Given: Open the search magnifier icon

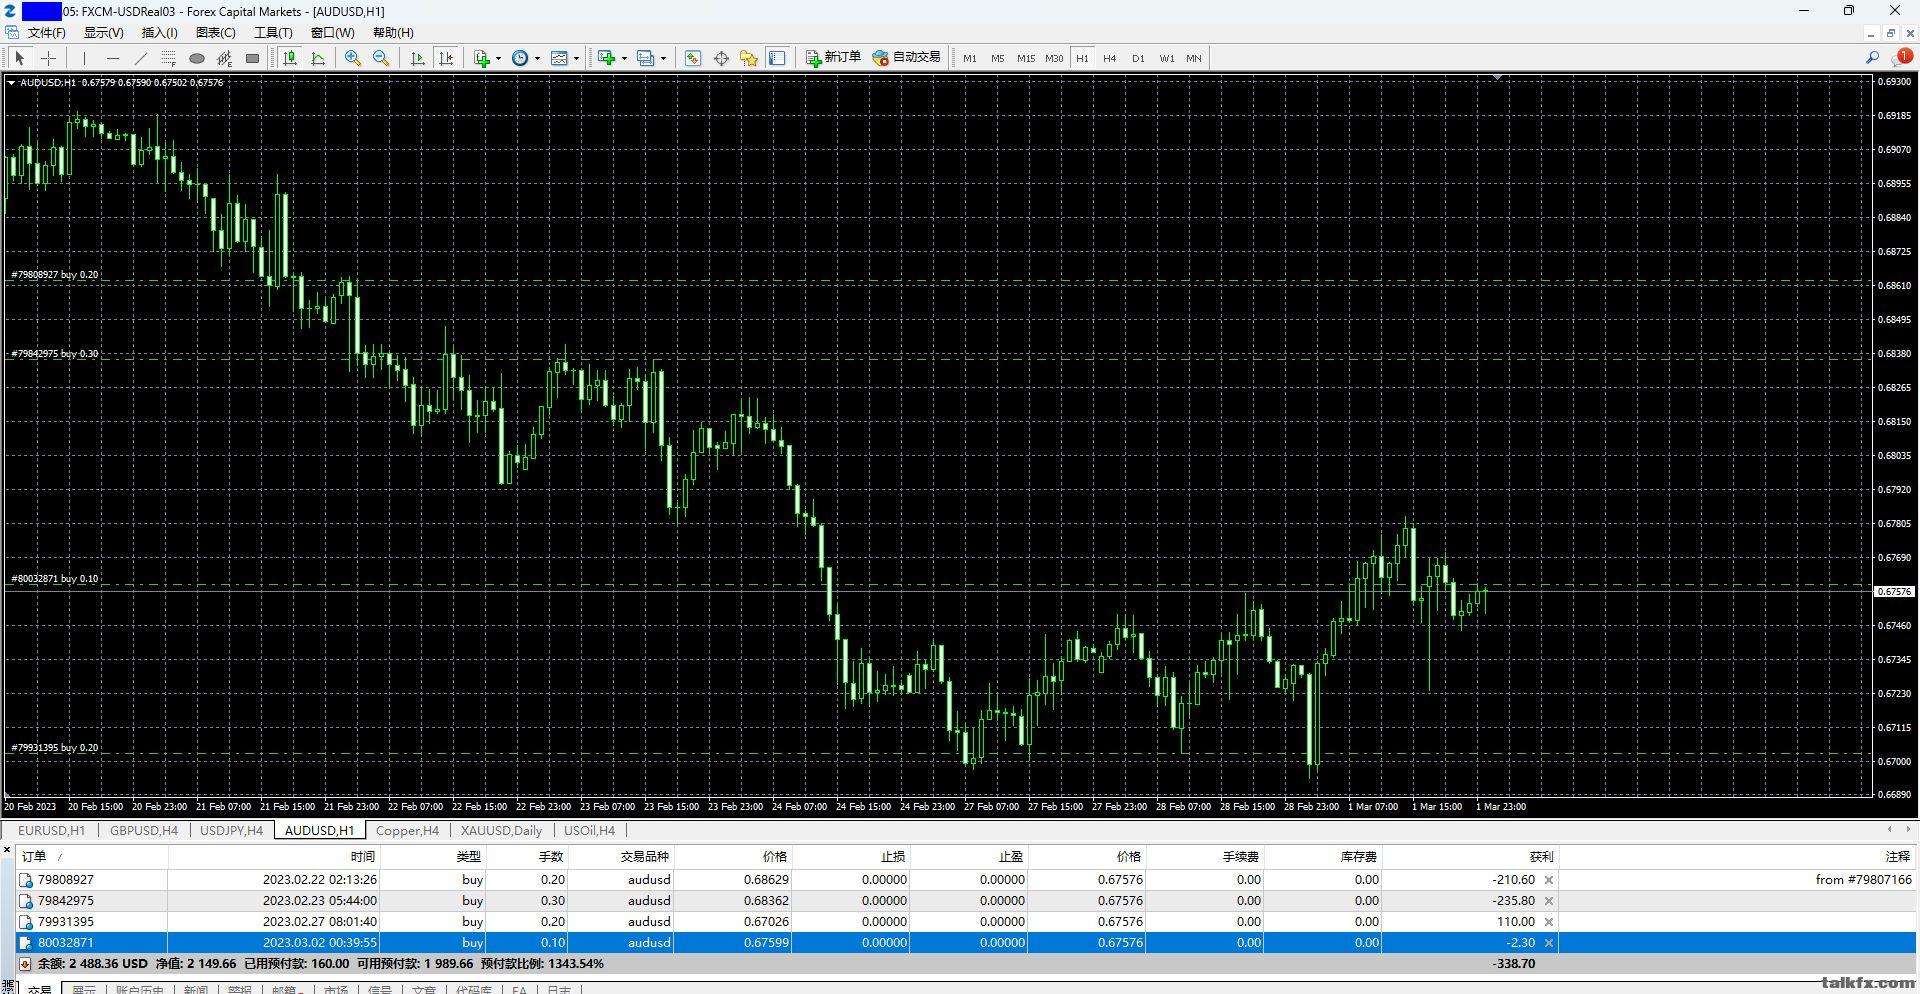Looking at the screenshot, I should pyautogui.click(x=1873, y=58).
